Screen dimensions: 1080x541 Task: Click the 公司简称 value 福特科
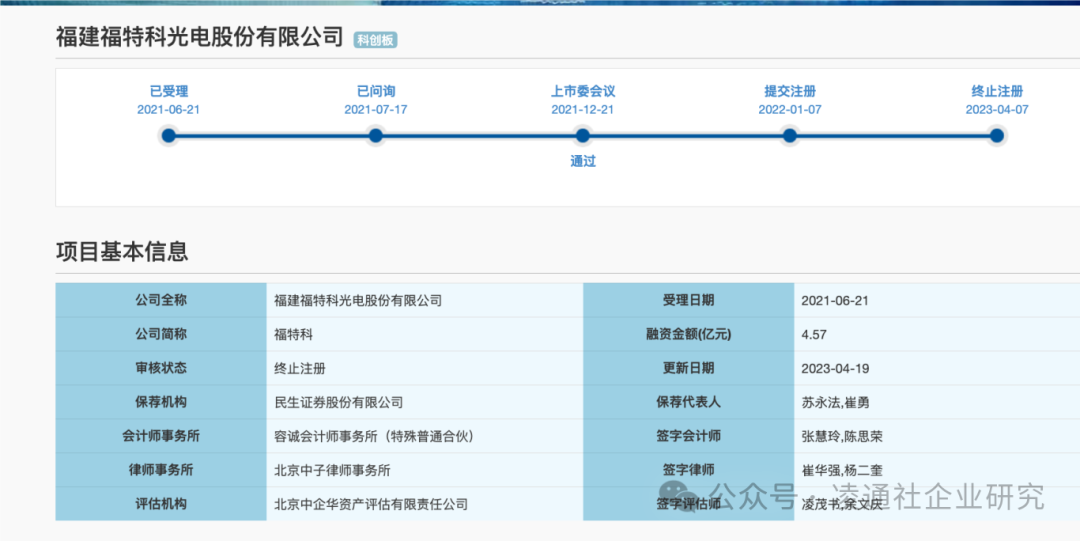(x=293, y=334)
